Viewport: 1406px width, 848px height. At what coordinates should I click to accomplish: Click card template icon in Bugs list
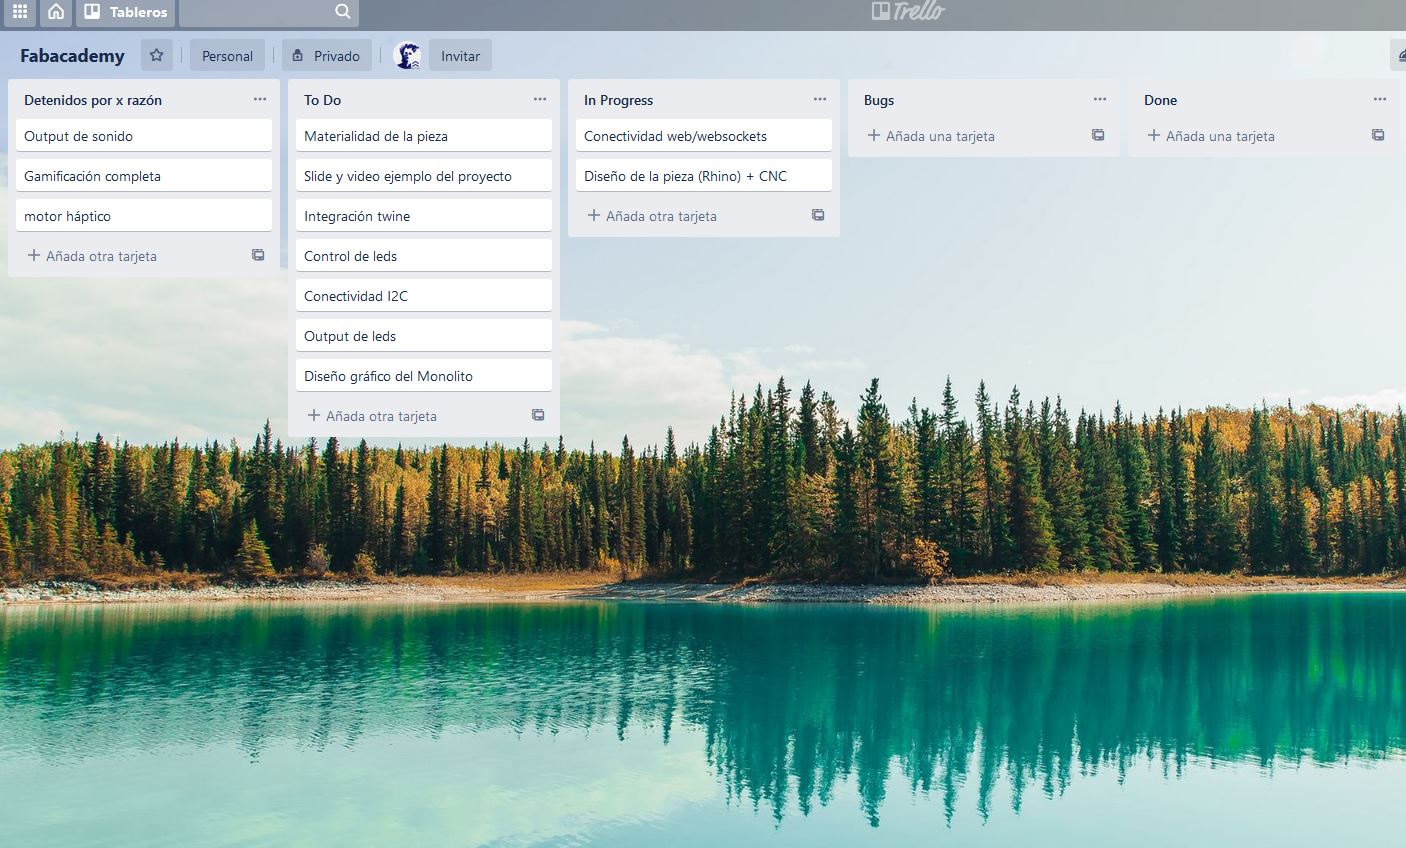pyautogui.click(x=1098, y=135)
